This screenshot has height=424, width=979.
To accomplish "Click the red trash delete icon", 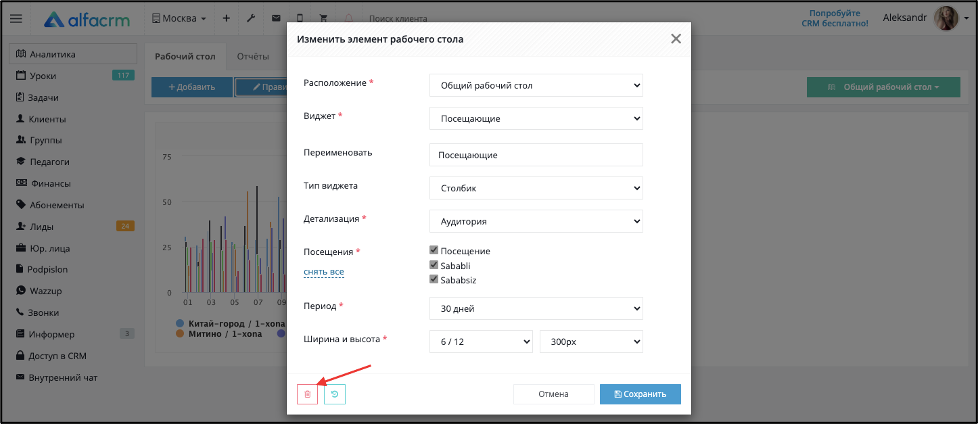I will click(x=307, y=395).
